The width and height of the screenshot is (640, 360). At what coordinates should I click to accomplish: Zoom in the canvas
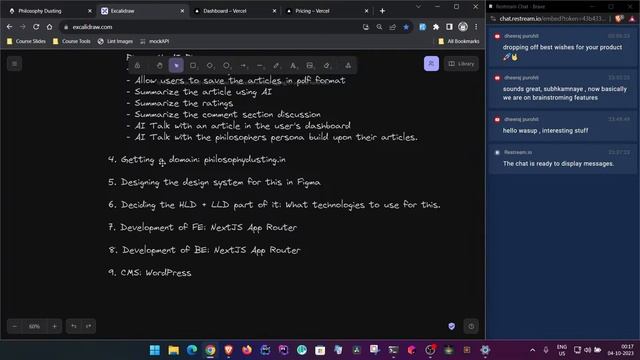[x=54, y=326]
